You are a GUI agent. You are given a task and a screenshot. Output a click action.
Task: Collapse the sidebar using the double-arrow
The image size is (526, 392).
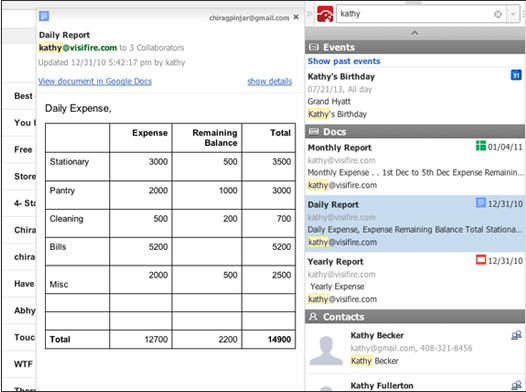click(x=309, y=14)
